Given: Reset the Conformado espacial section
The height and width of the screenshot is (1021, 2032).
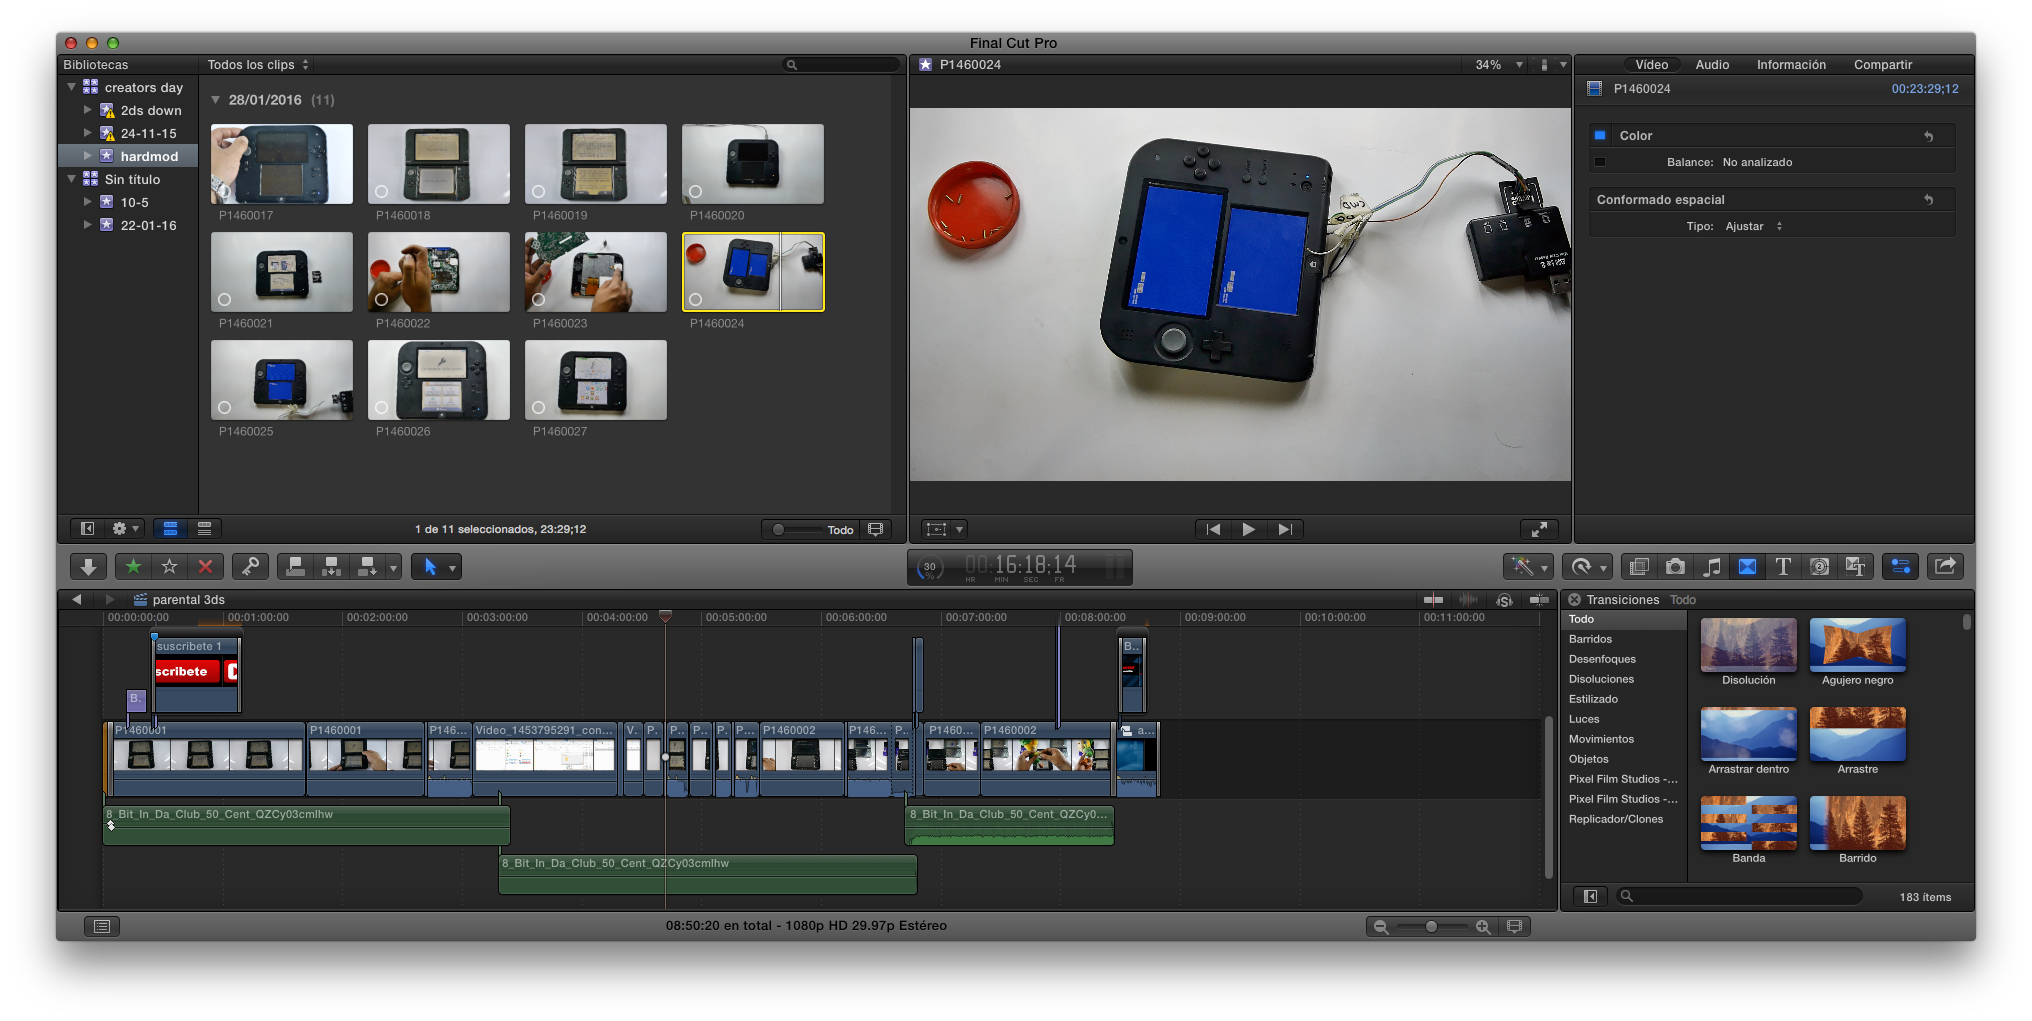Looking at the screenshot, I should pos(1928,200).
